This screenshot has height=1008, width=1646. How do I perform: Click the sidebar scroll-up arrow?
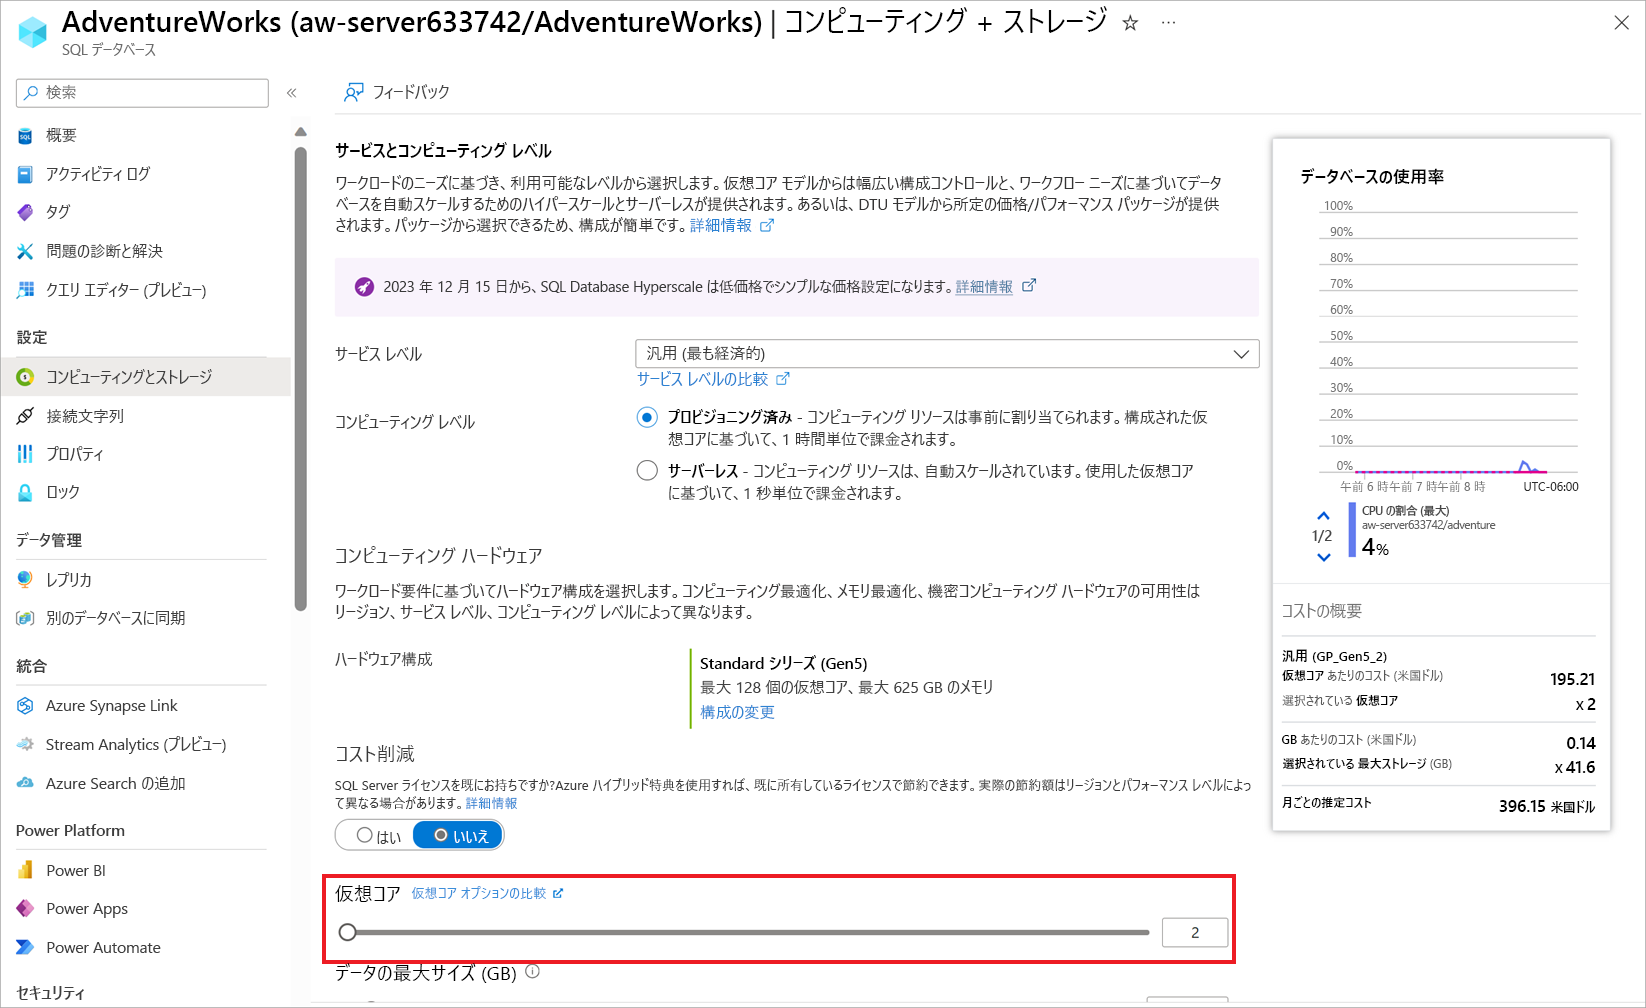coord(301,132)
